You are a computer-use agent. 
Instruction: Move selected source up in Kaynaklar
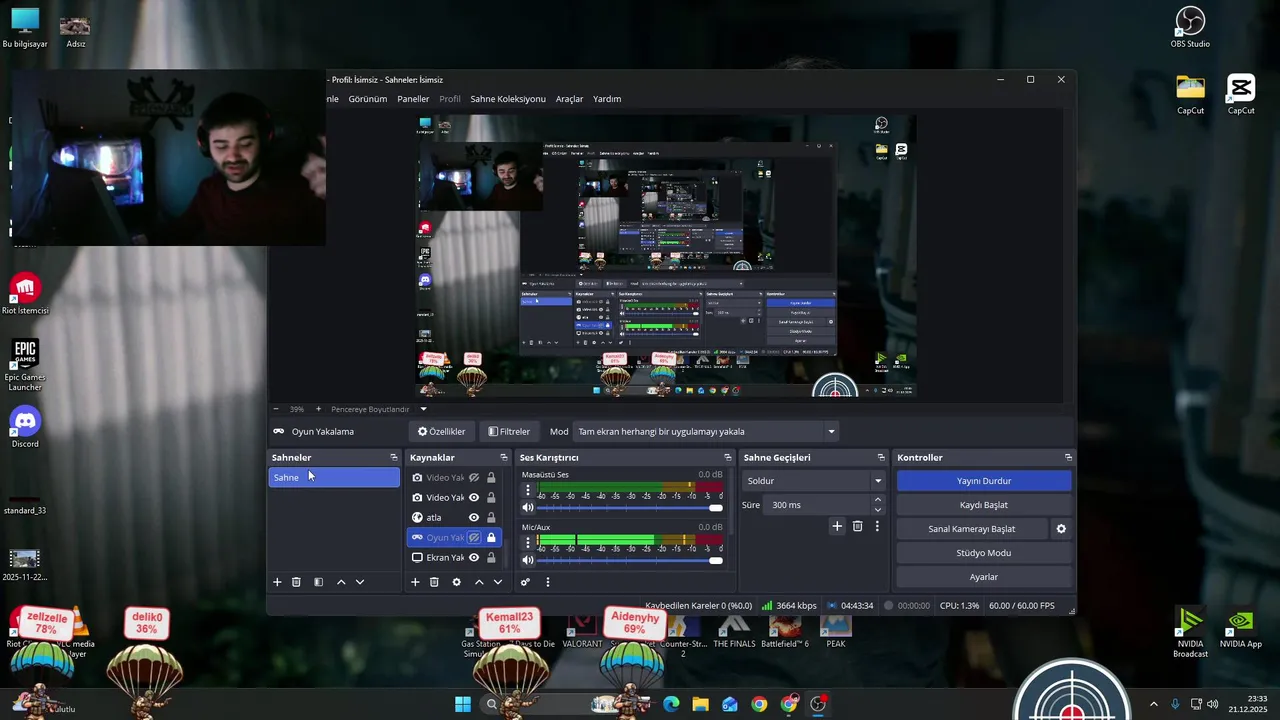point(479,582)
